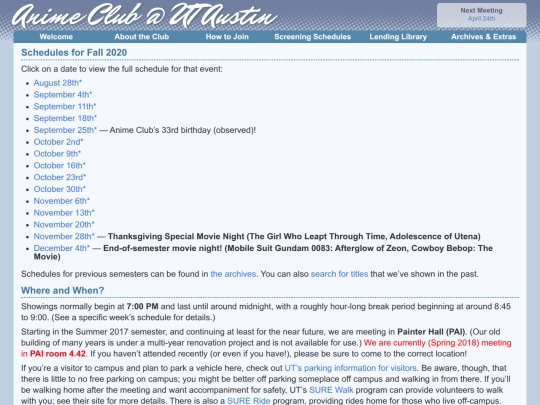The width and height of the screenshot is (540, 405).
Task: Follow 'the archives' link
Action: [x=233, y=274]
